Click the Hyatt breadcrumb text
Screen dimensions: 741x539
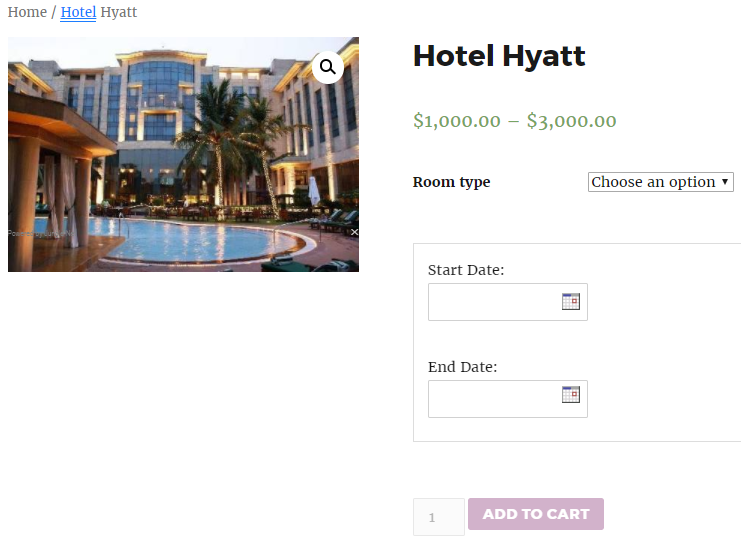119,12
